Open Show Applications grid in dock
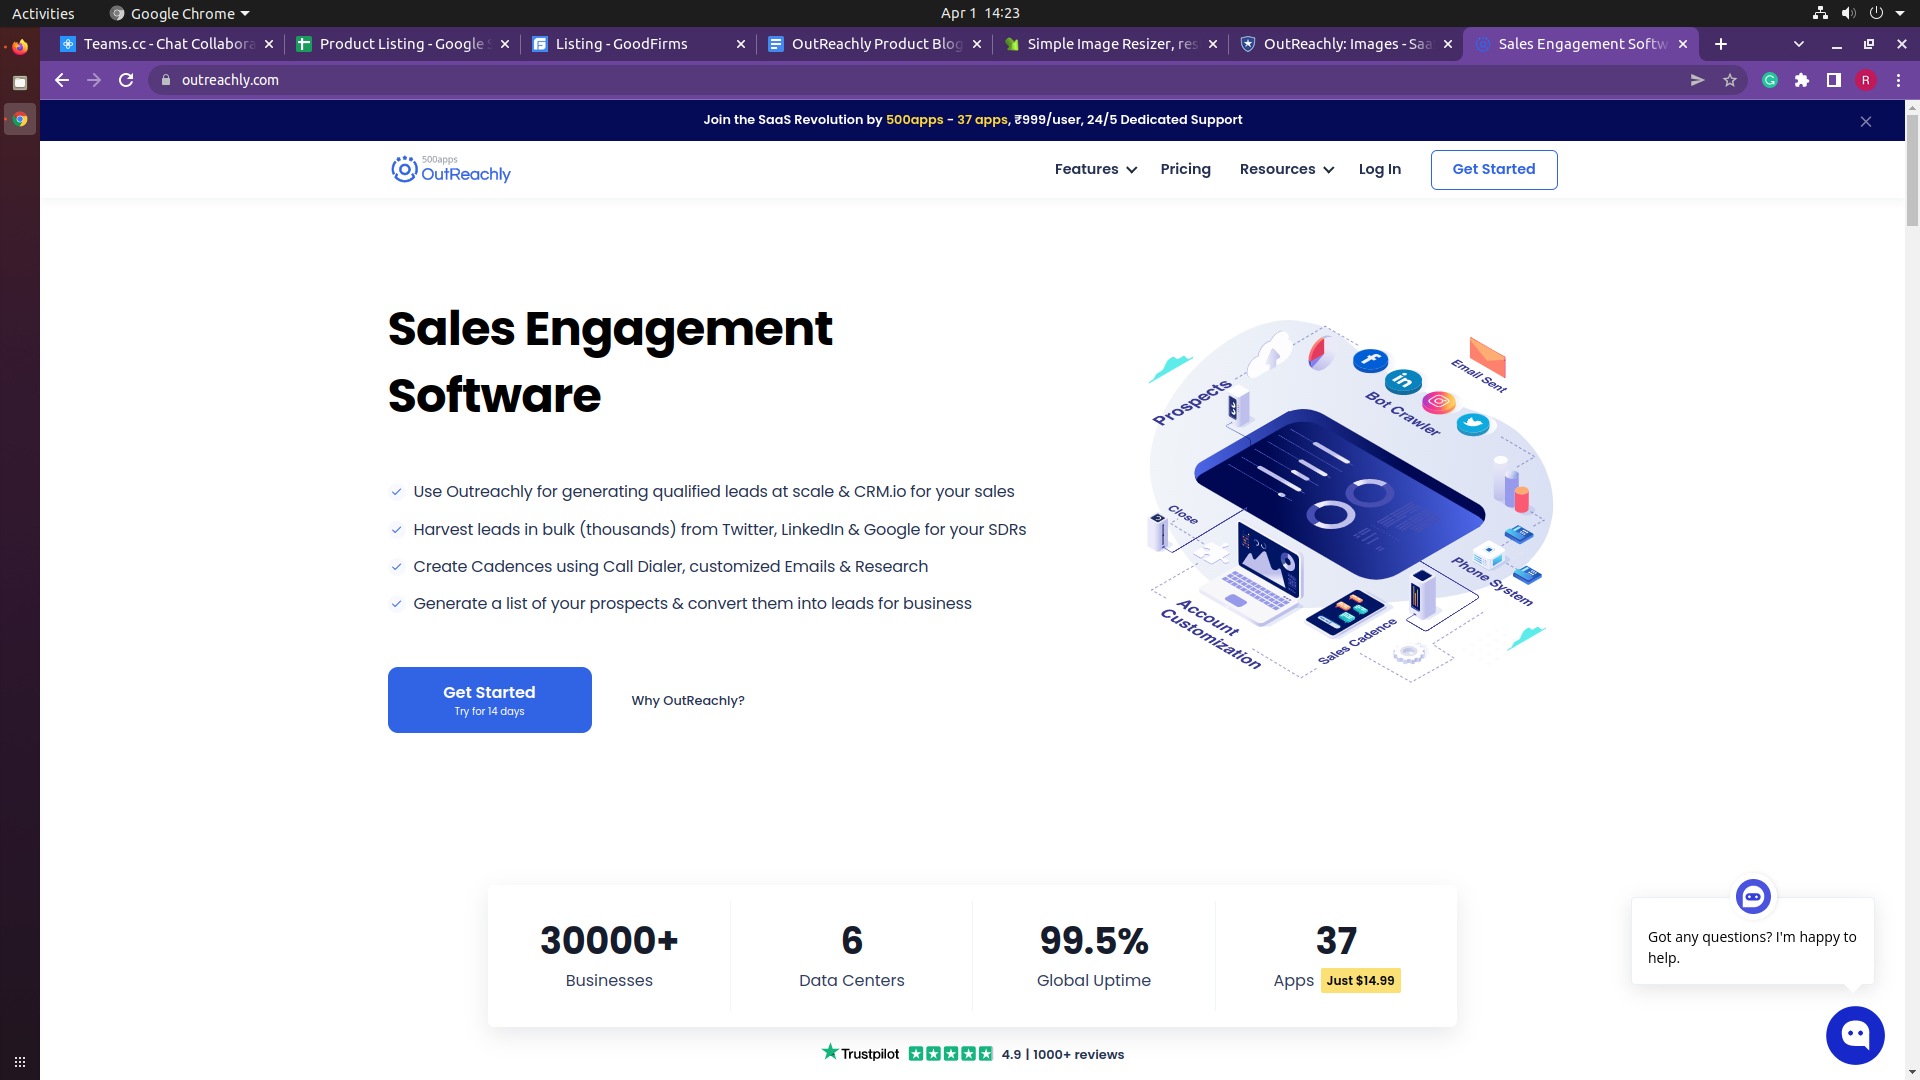This screenshot has height=1080, width=1920. (20, 1061)
